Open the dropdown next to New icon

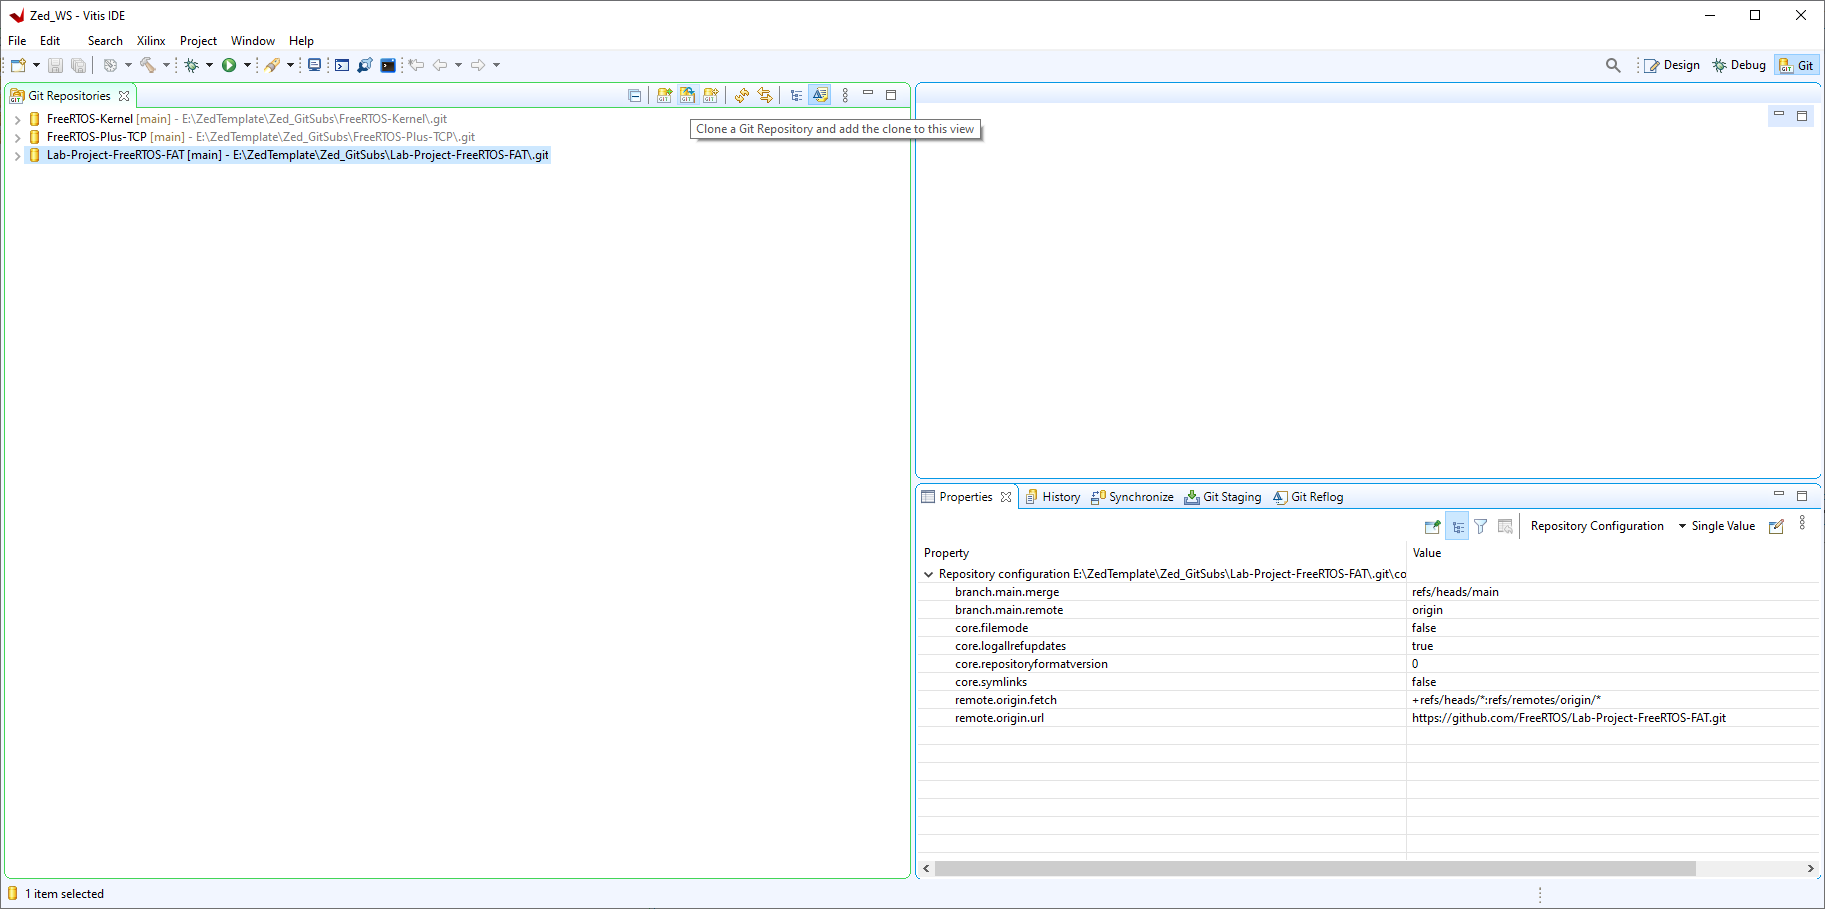click(36, 65)
